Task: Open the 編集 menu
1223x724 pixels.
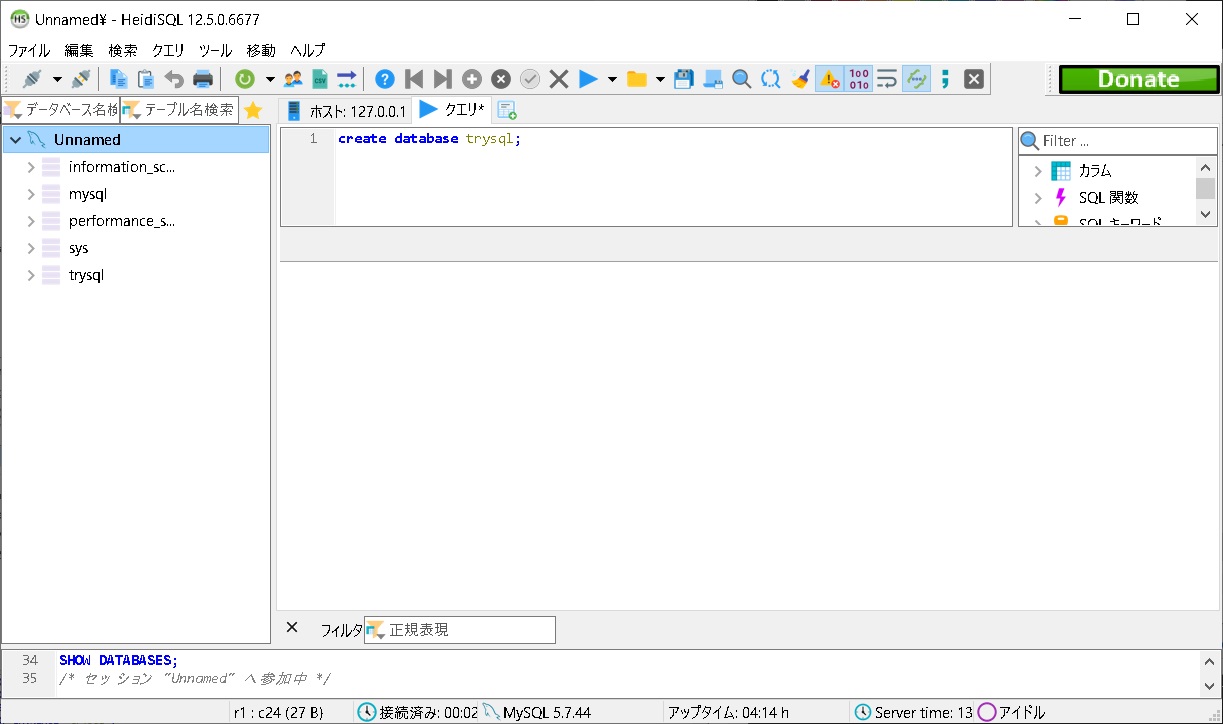Action: (x=79, y=50)
